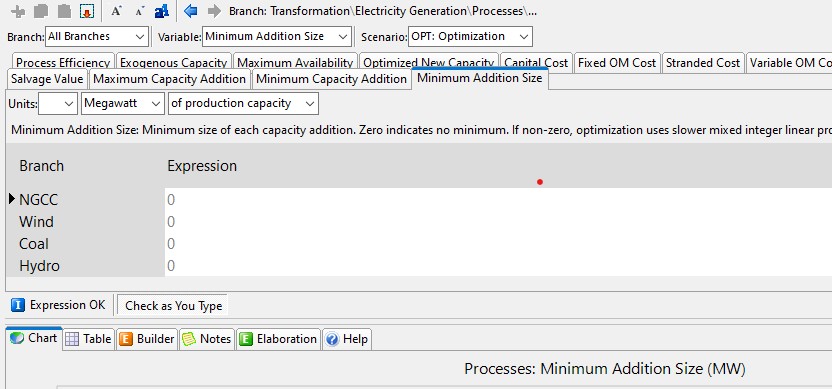832x389 pixels.
Task: Switch to Maximum Capacity Addition tab
Action: 170,79
